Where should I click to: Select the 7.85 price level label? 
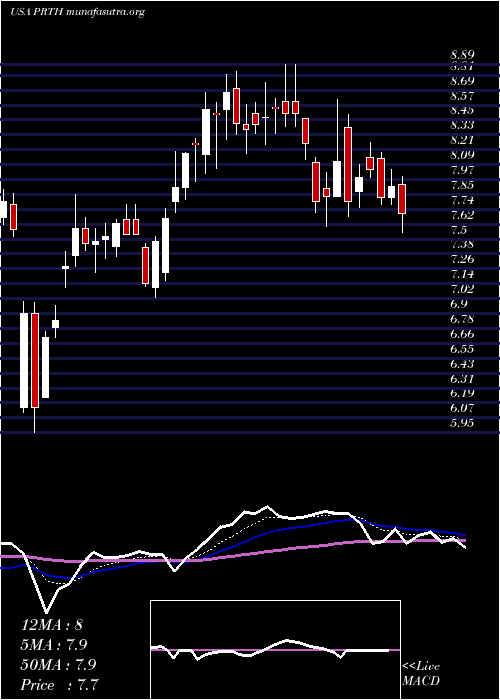[x=462, y=185]
